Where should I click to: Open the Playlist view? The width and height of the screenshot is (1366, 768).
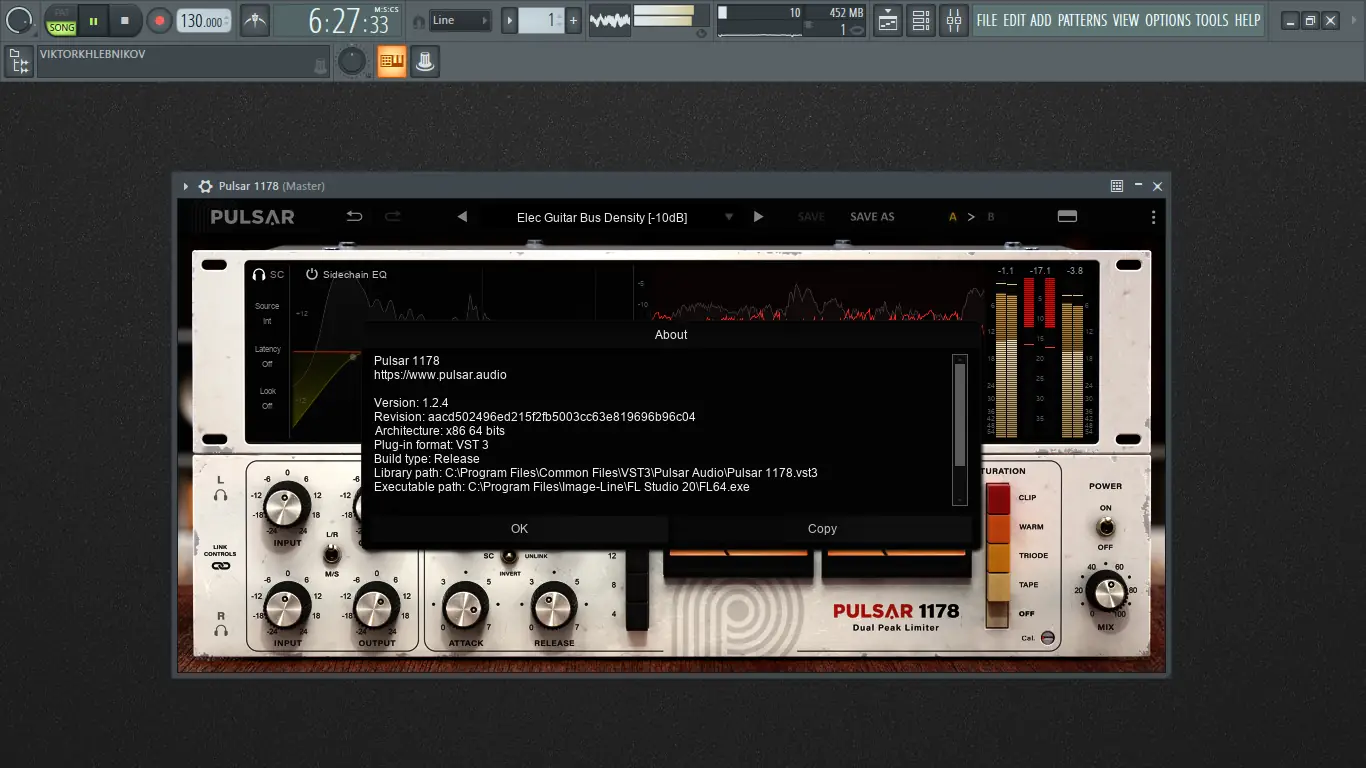point(887,20)
